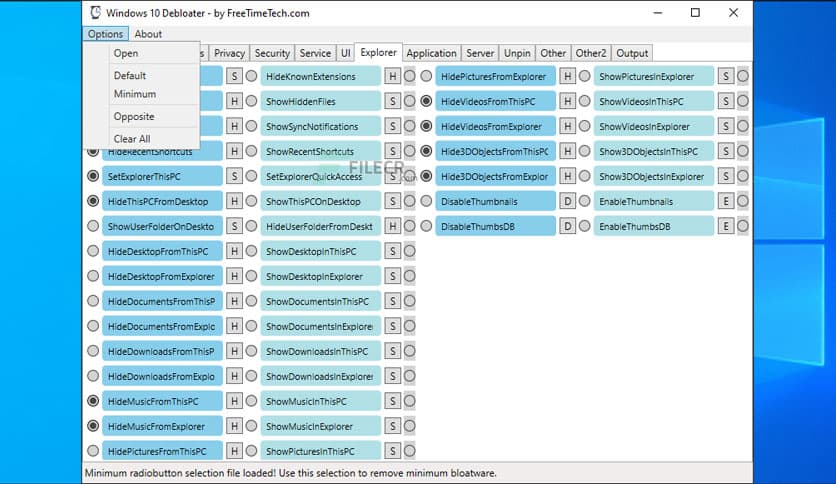This screenshot has width=836, height=484.
Task: Click the DisableThumbsDB button
Action: pyautogui.click(x=495, y=227)
